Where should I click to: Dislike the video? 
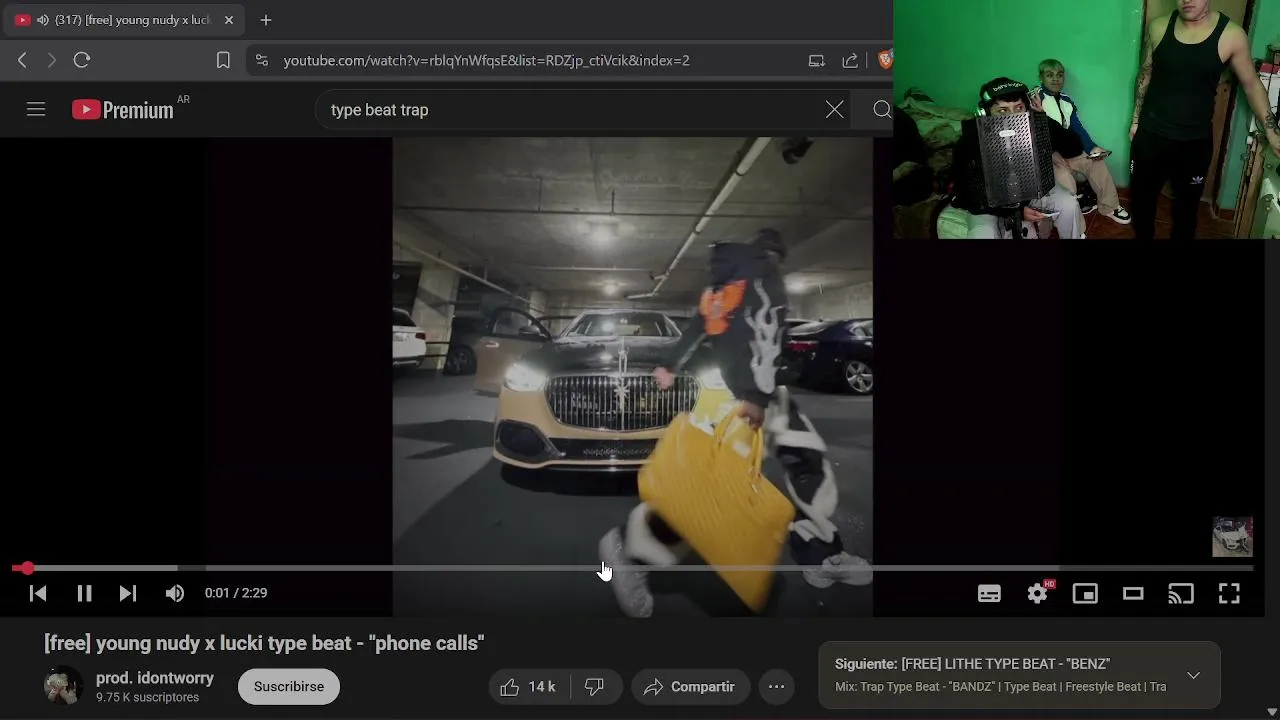[595, 686]
